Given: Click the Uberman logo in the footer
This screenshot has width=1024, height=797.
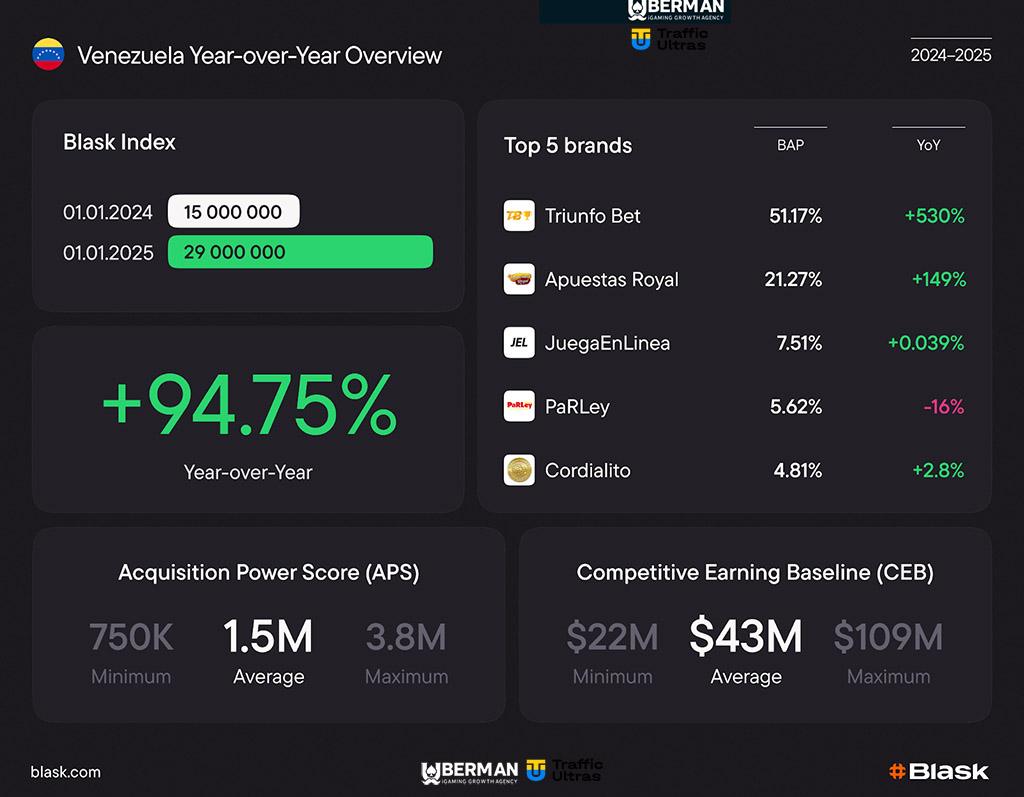Looking at the screenshot, I should click(470, 771).
